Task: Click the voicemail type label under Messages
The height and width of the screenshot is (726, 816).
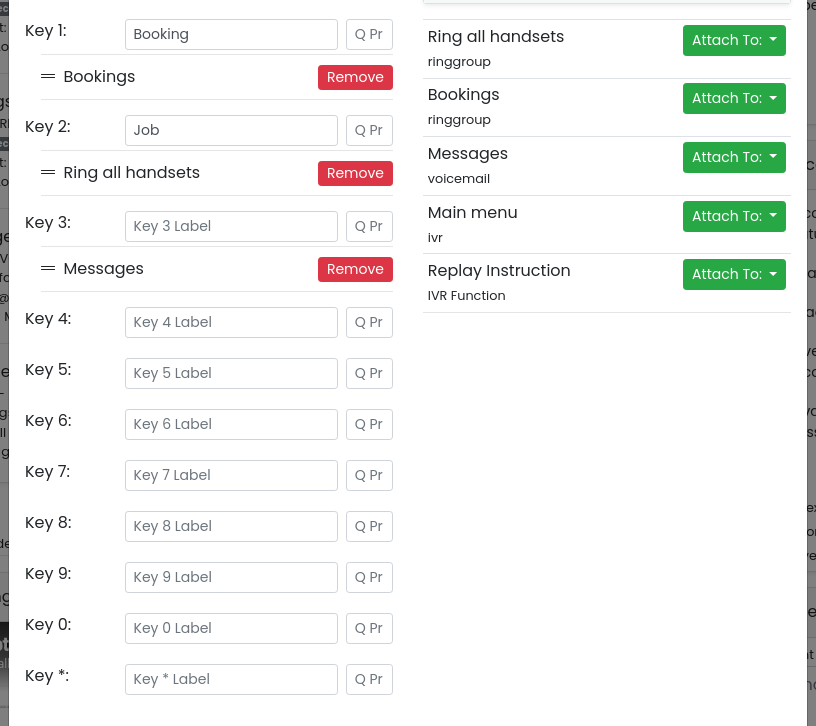Action: click(458, 179)
